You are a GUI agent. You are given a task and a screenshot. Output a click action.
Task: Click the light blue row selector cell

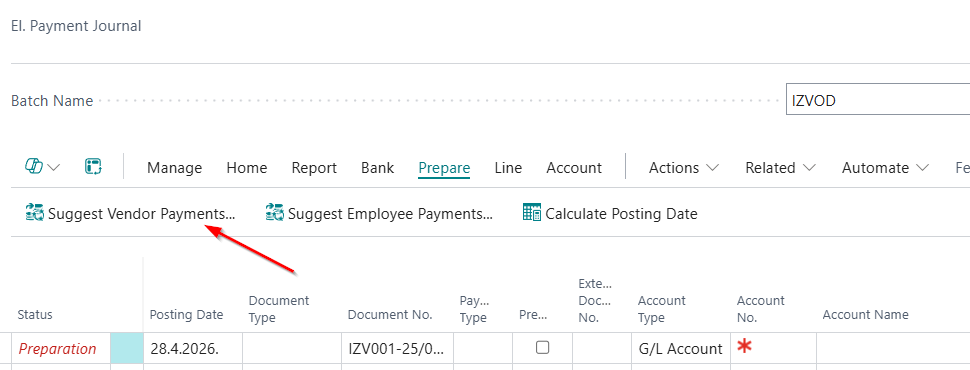click(x=127, y=349)
